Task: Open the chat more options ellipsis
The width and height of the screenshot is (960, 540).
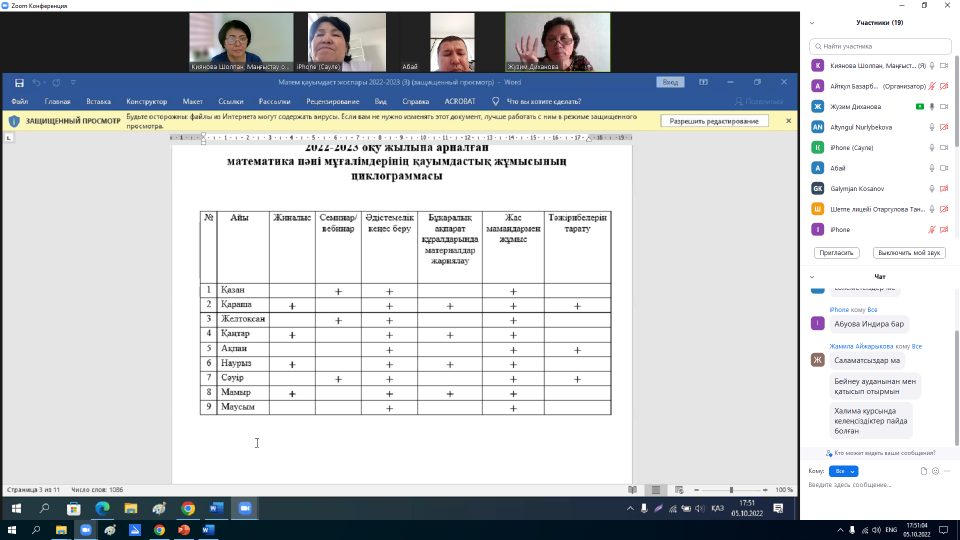Action: 946,471
